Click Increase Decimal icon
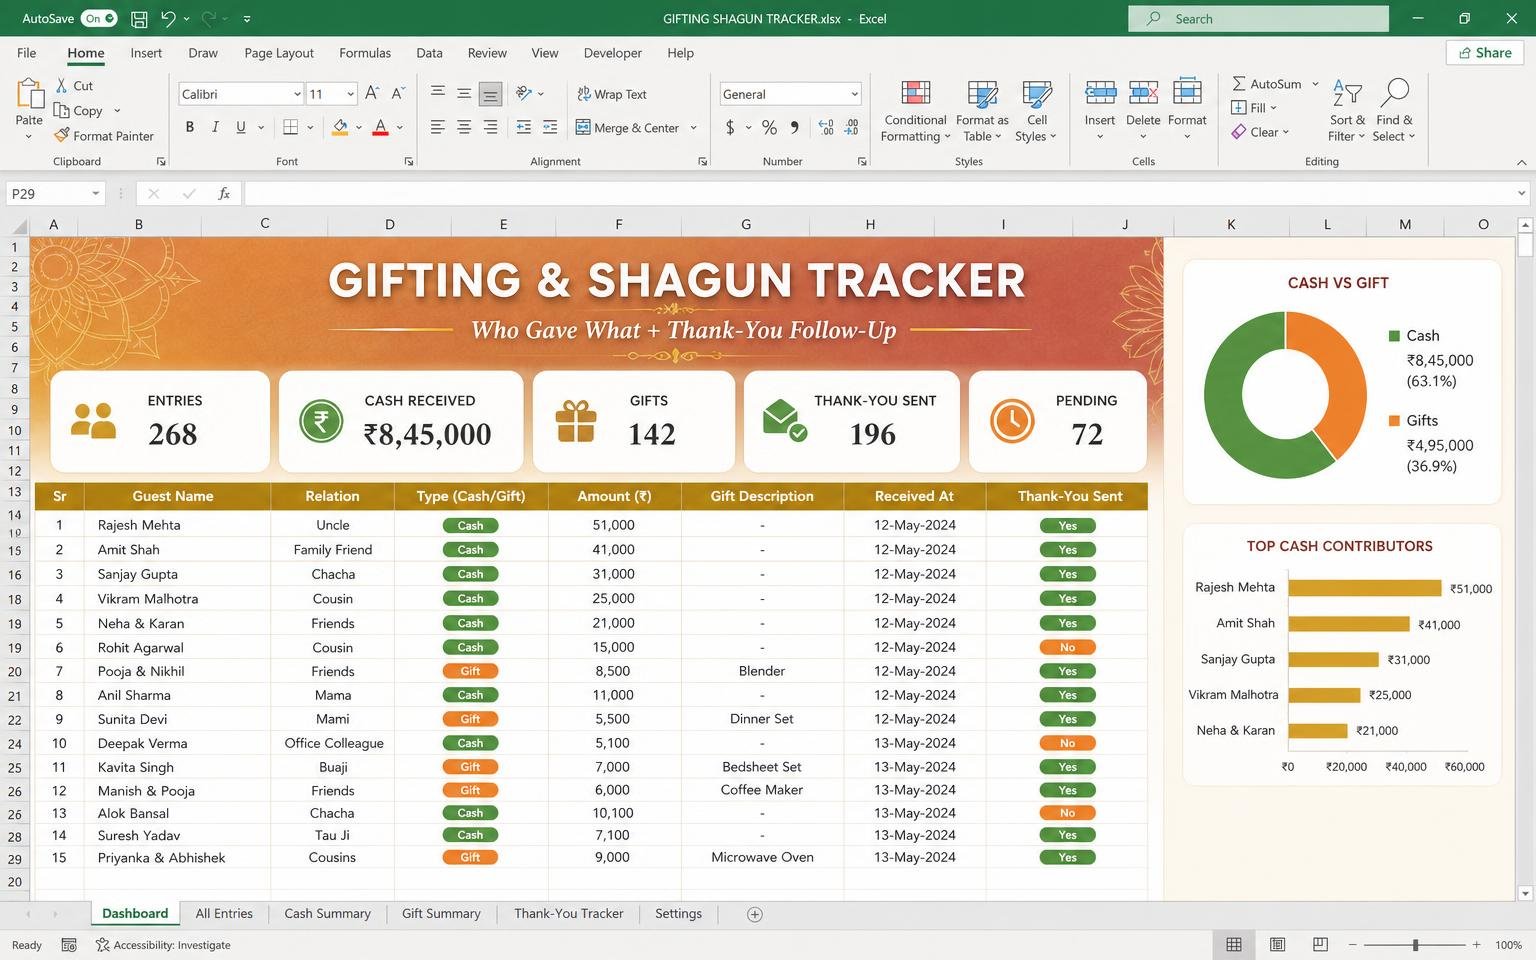The image size is (1536, 960). click(x=826, y=127)
